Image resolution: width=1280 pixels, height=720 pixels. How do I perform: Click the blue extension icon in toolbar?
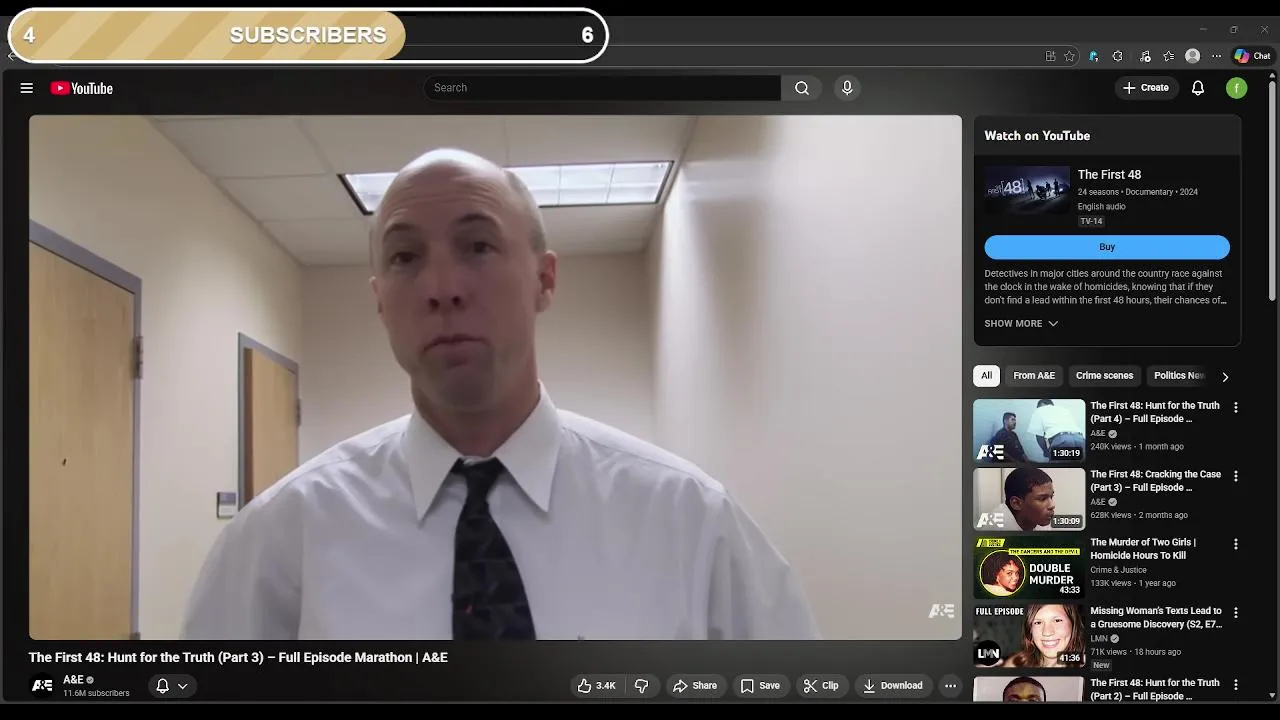tap(1094, 56)
